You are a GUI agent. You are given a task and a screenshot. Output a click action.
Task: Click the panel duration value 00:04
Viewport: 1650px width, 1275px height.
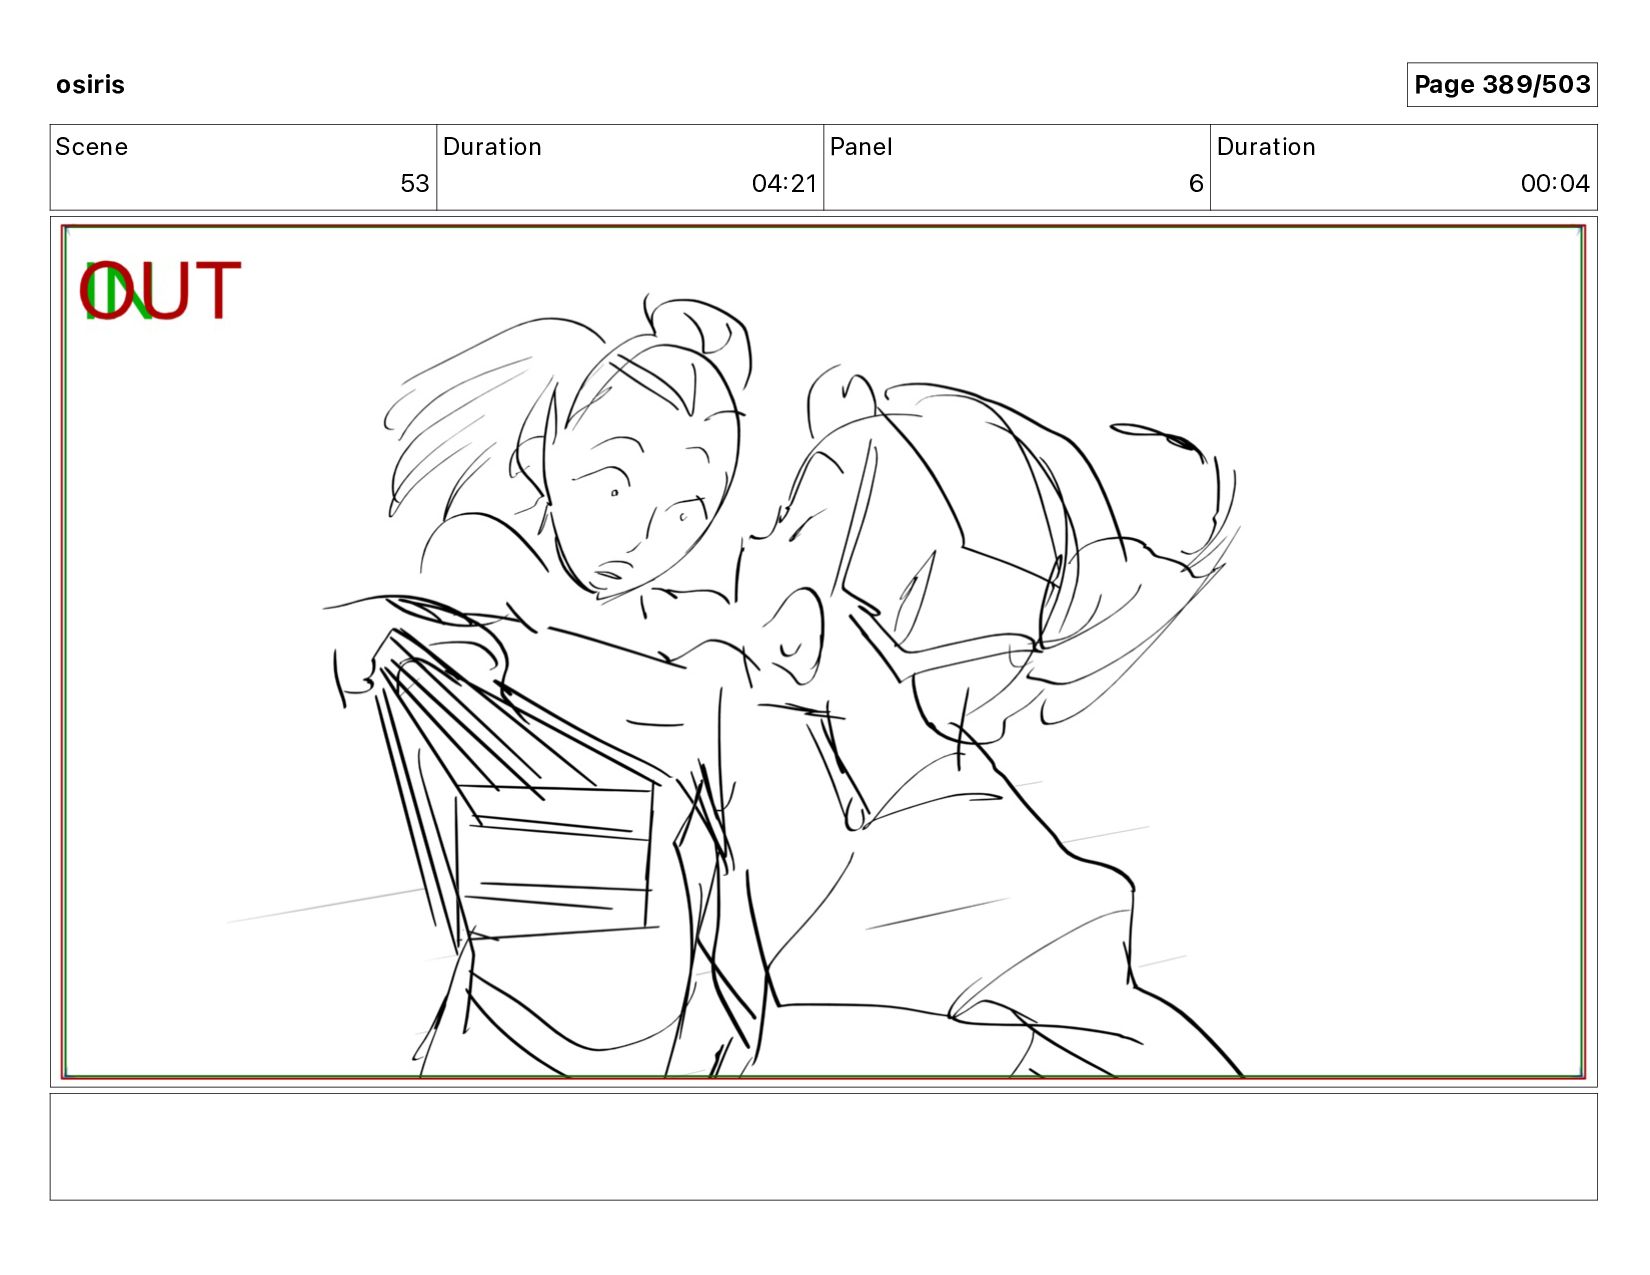(1555, 183)
